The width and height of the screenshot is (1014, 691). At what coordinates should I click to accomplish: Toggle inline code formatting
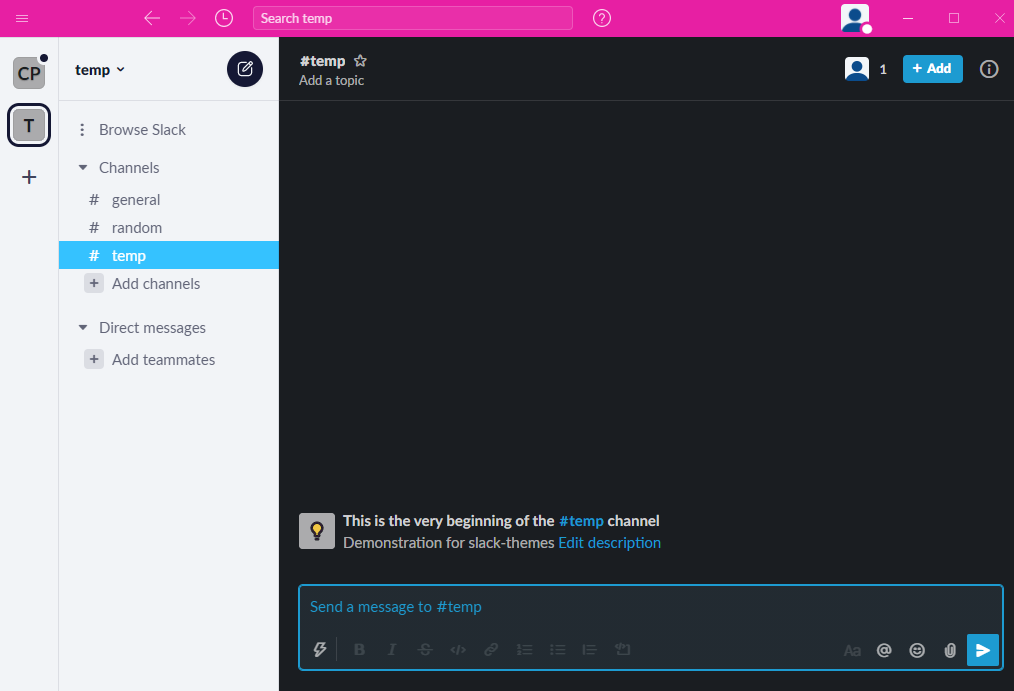point(458,650)
